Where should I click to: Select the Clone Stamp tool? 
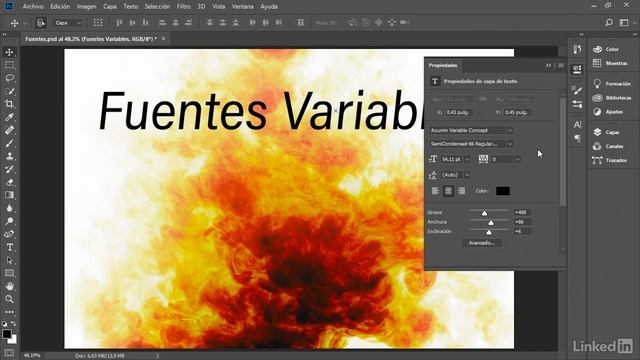(9, 156)
